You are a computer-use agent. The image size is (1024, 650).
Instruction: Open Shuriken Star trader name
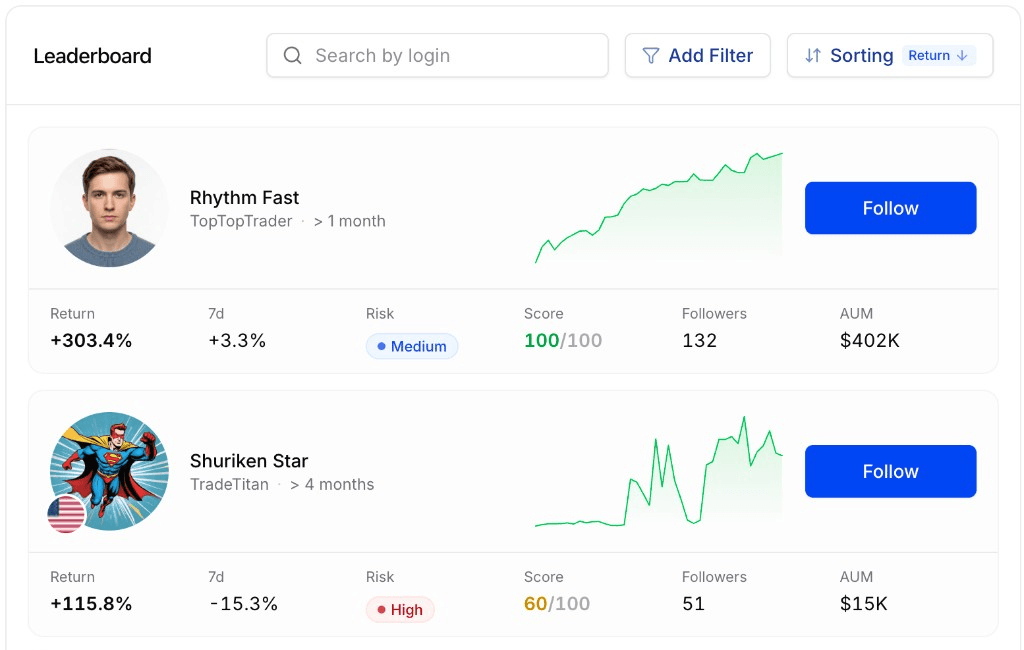pos(249,461)
